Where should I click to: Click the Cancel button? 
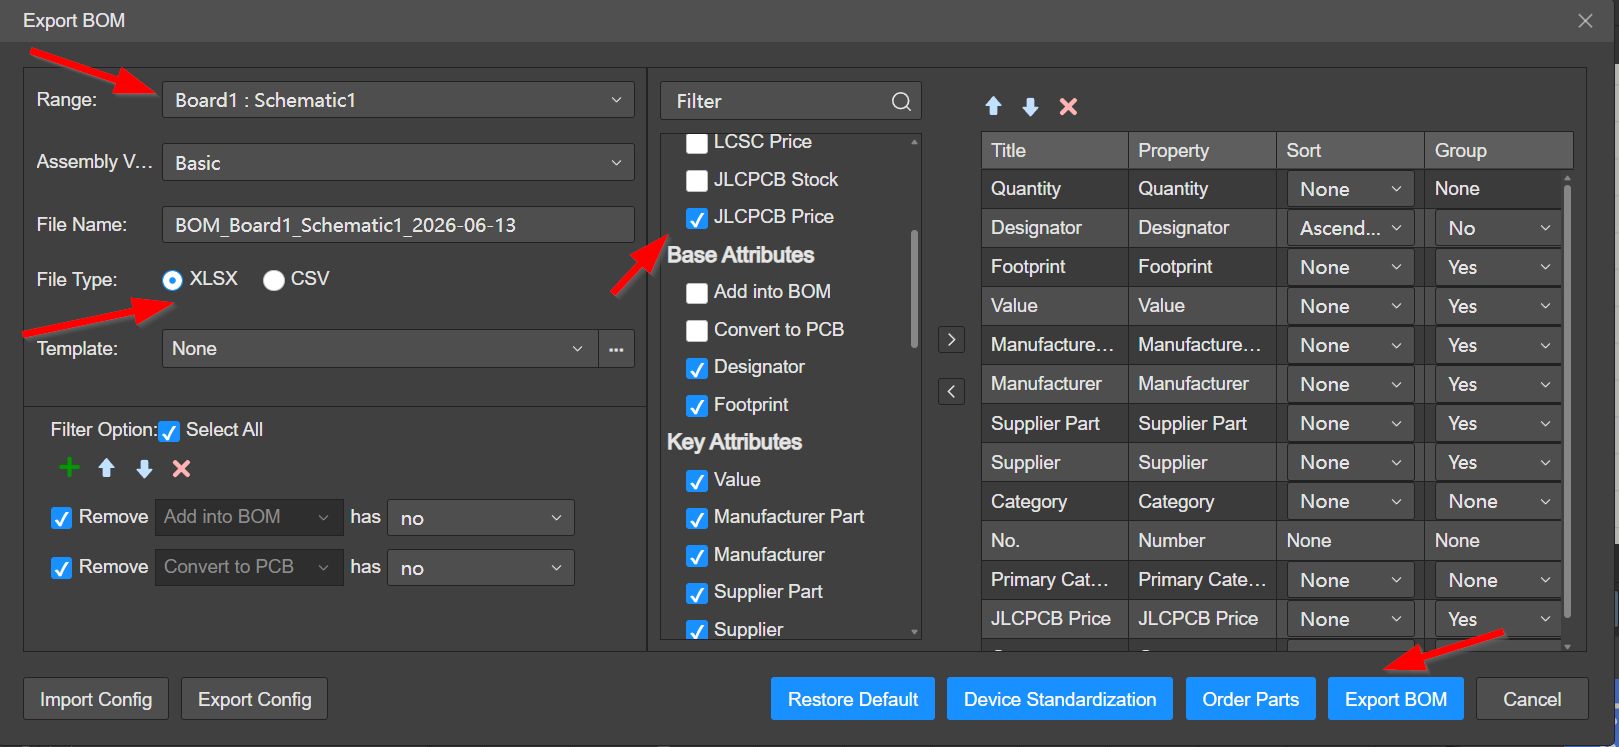point(1532,699)
